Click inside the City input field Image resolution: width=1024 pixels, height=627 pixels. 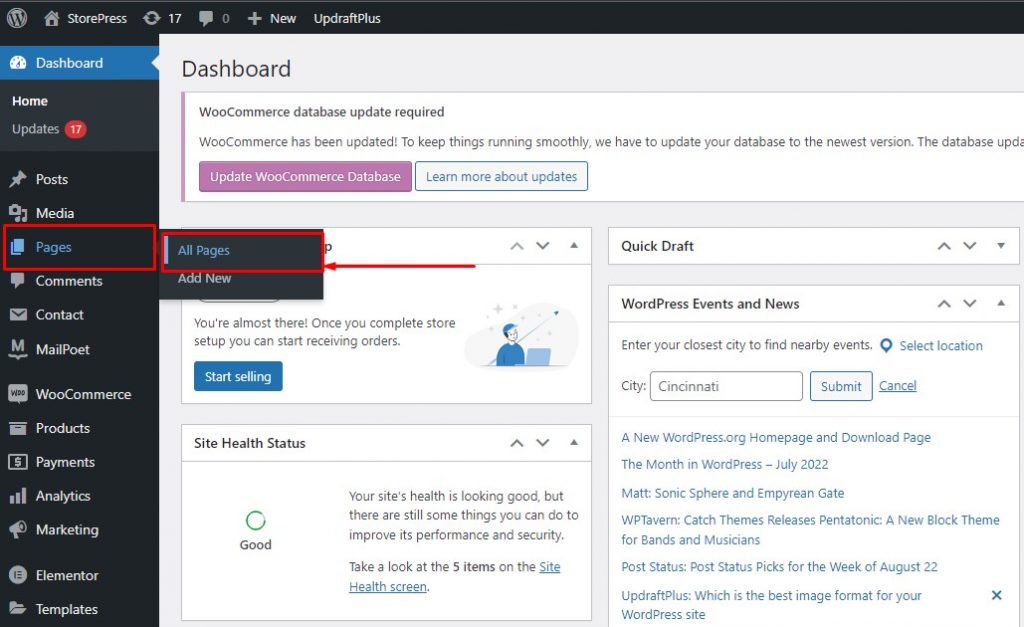pos(726,386)
